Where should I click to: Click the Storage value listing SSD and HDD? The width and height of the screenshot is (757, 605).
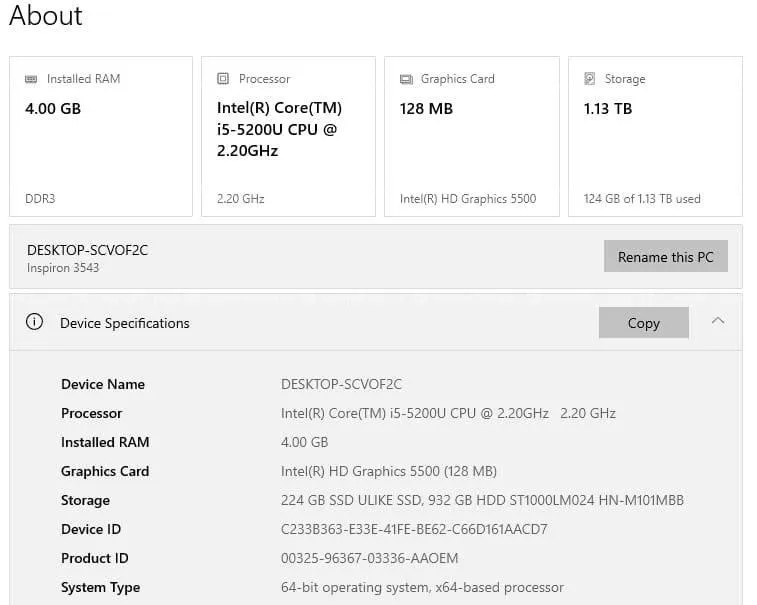[482, 500]
